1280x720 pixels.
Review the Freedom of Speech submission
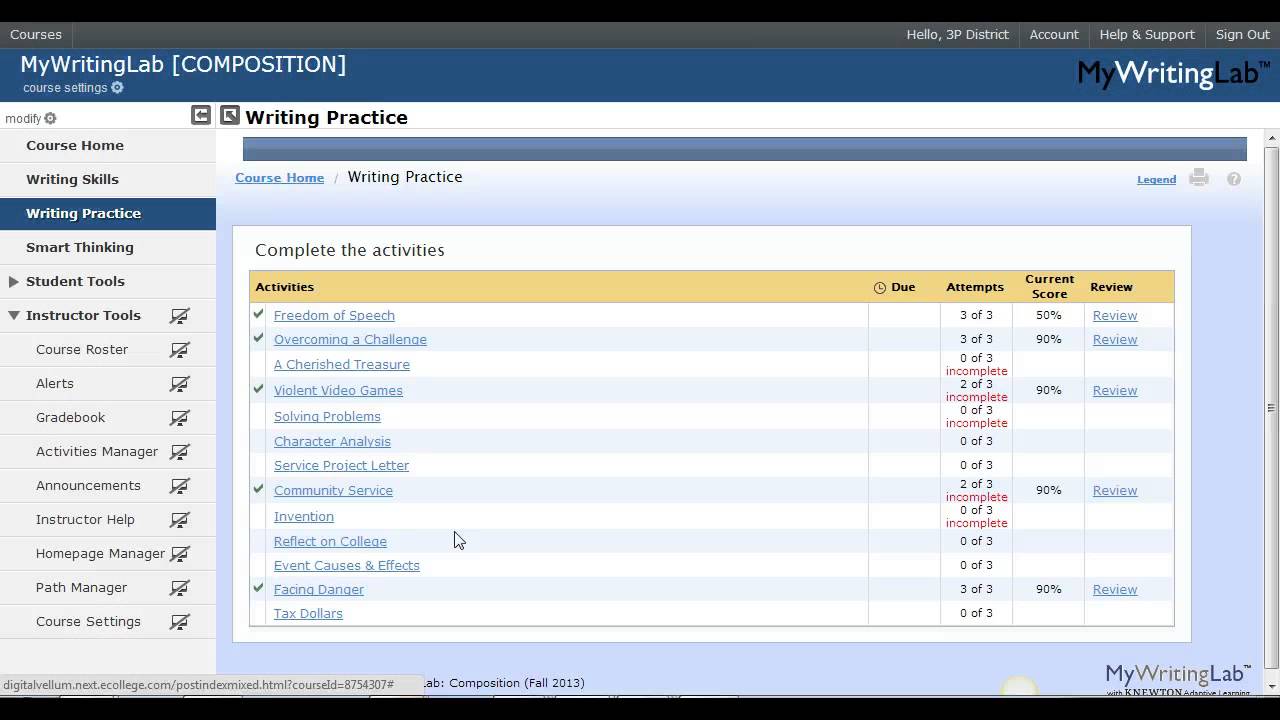(x=1115, y=315)
